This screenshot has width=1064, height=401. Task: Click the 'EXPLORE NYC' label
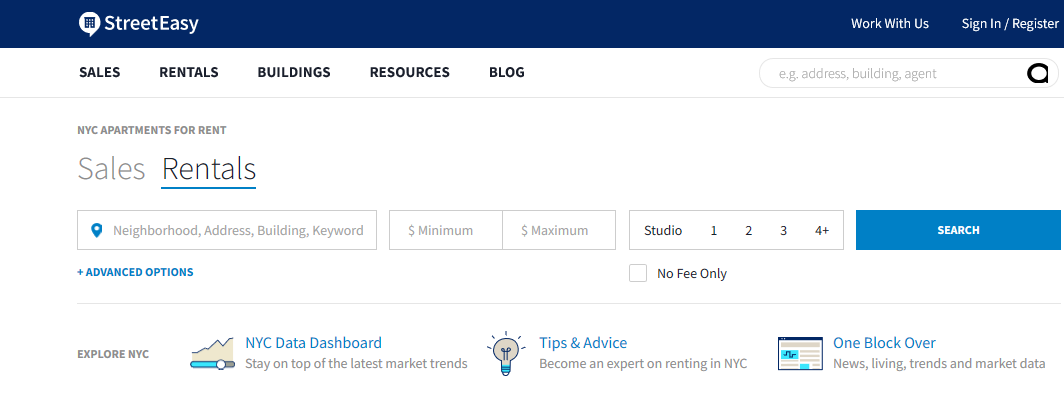[113, 354]
